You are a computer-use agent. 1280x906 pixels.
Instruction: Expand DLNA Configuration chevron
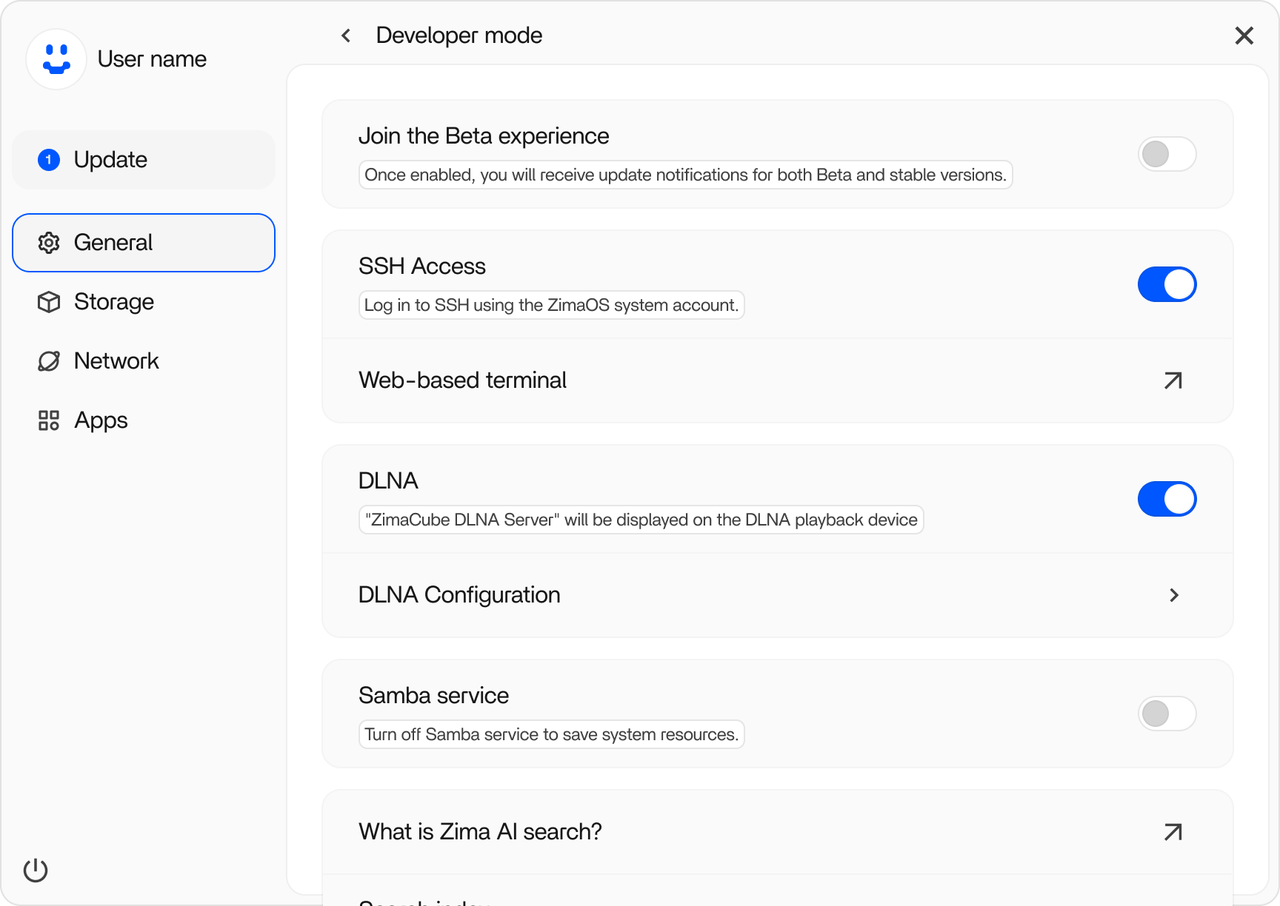pos(1174,595)
